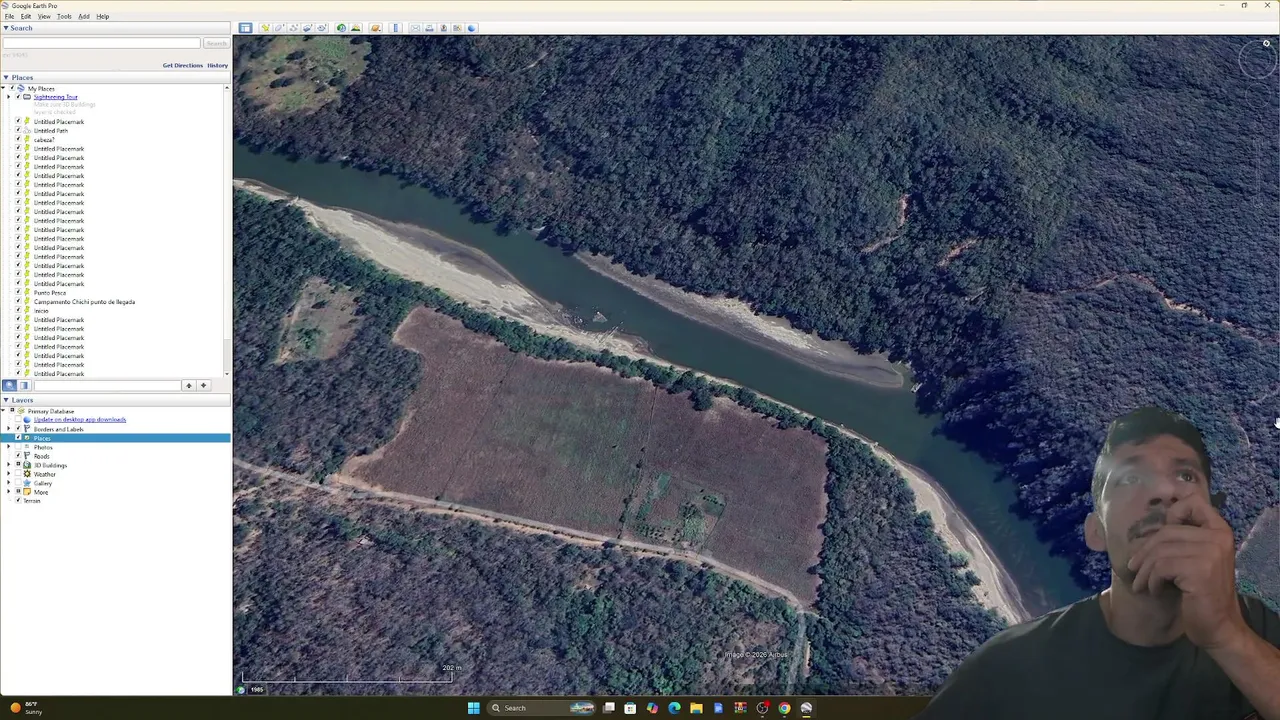Toggle the sidebar with the toolbar button
Screen dimensions: 1280x720
245,28
